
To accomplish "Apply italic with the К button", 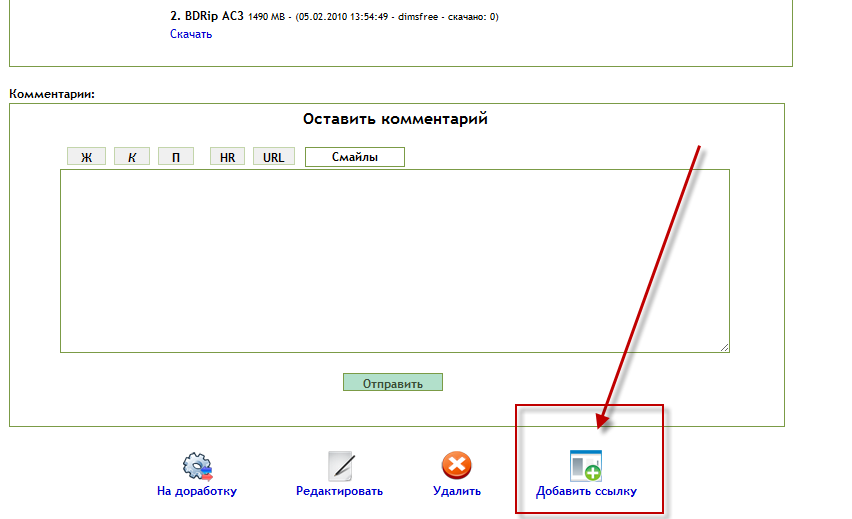I will coord(132,157).
